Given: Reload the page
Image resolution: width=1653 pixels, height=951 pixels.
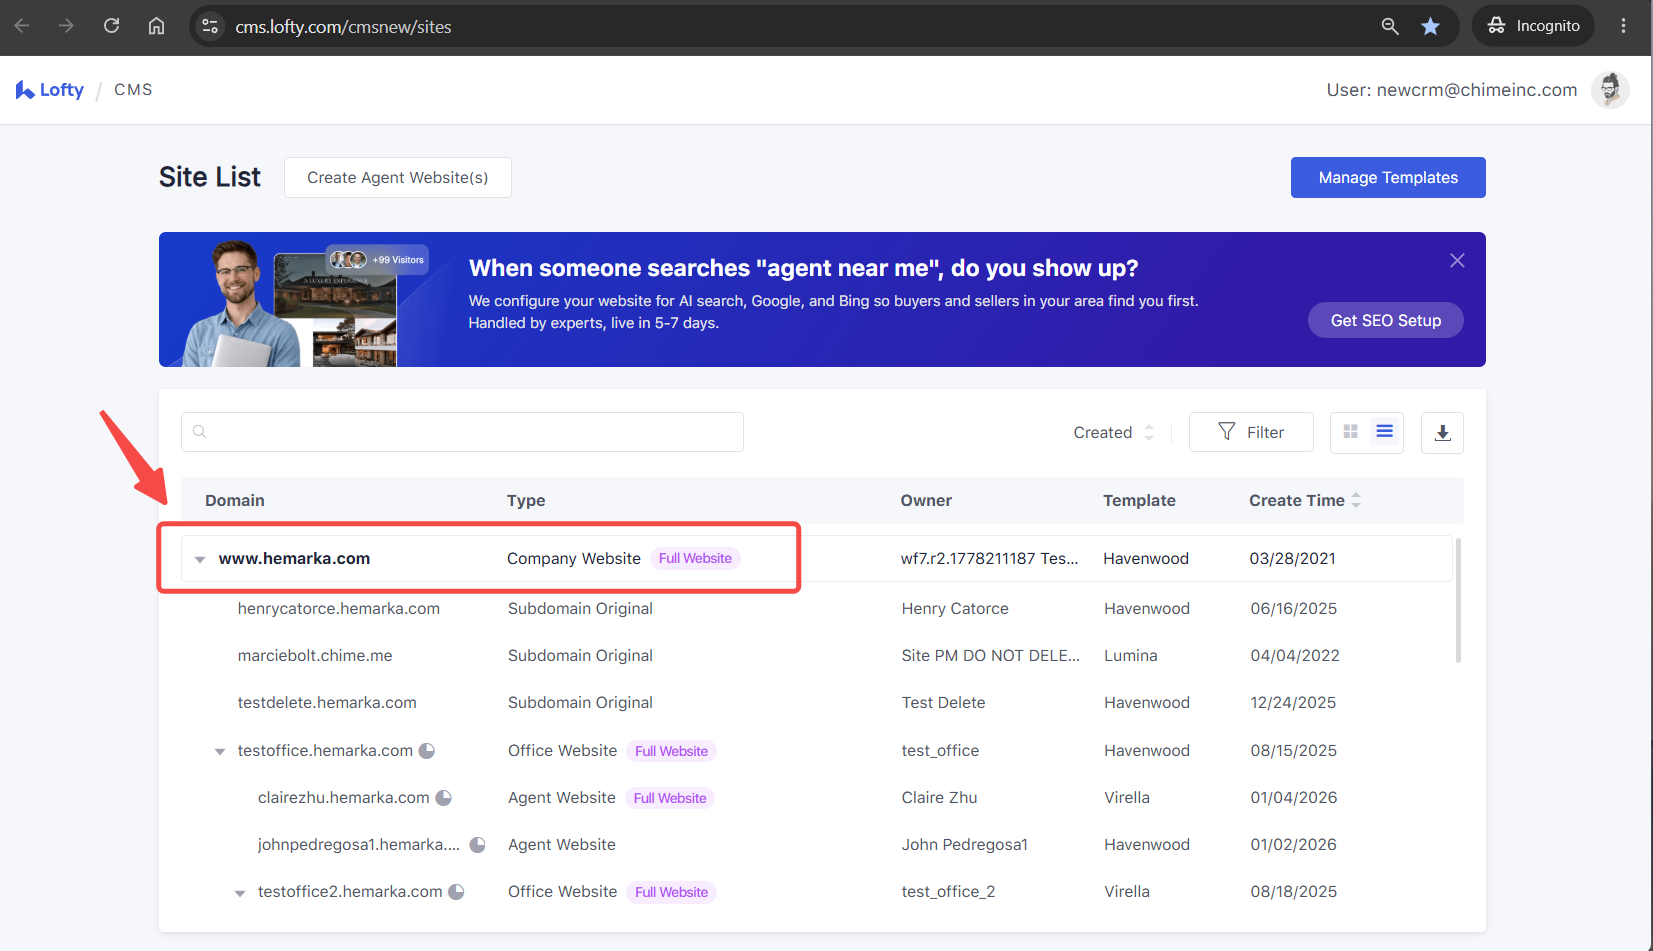Looking at the screenshot, I should point(111,26).
